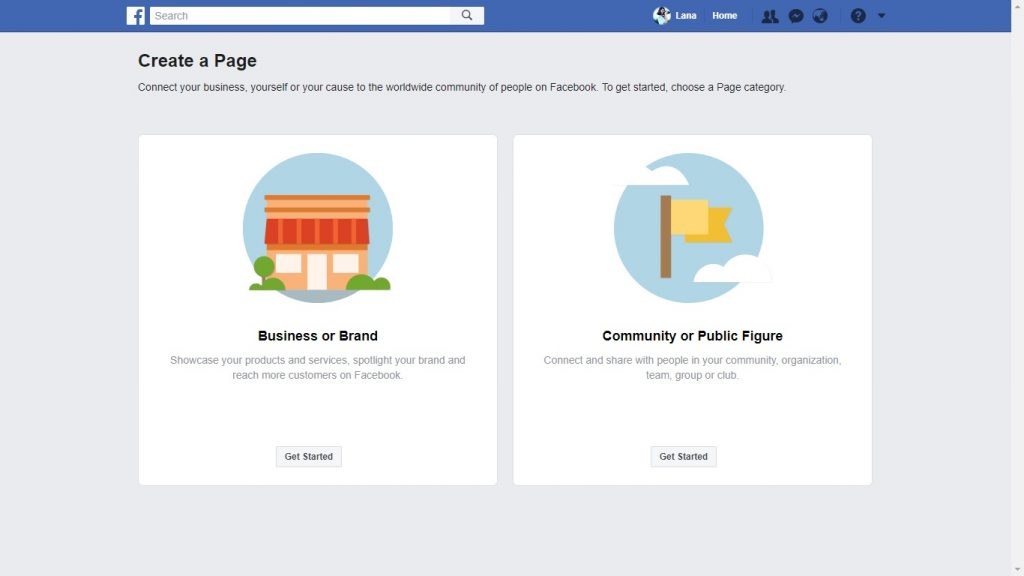Open the Lana profile name link
This screenshot has width=1024, height=576.
[x=686, y=16]
